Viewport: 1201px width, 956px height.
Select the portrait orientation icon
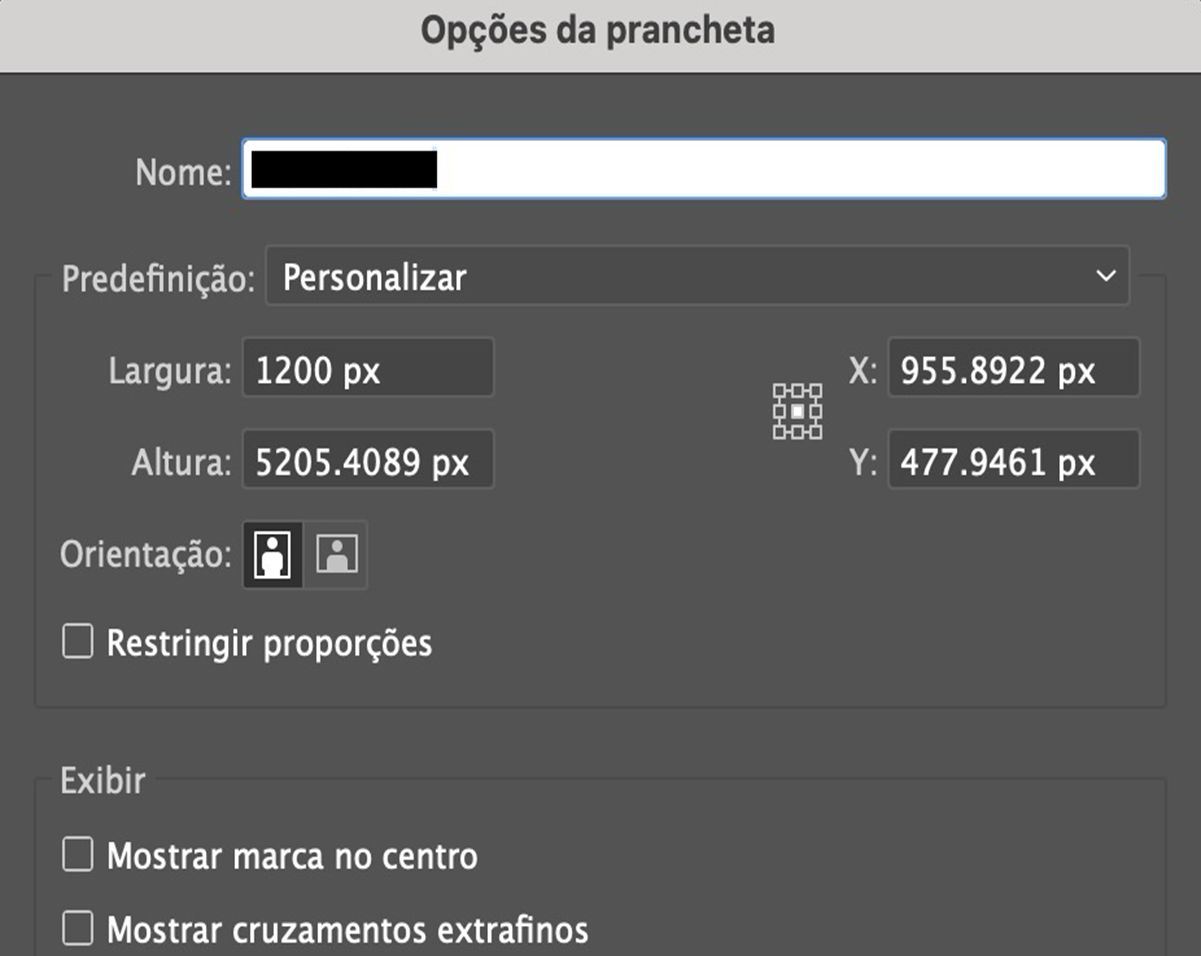(271, 555)
